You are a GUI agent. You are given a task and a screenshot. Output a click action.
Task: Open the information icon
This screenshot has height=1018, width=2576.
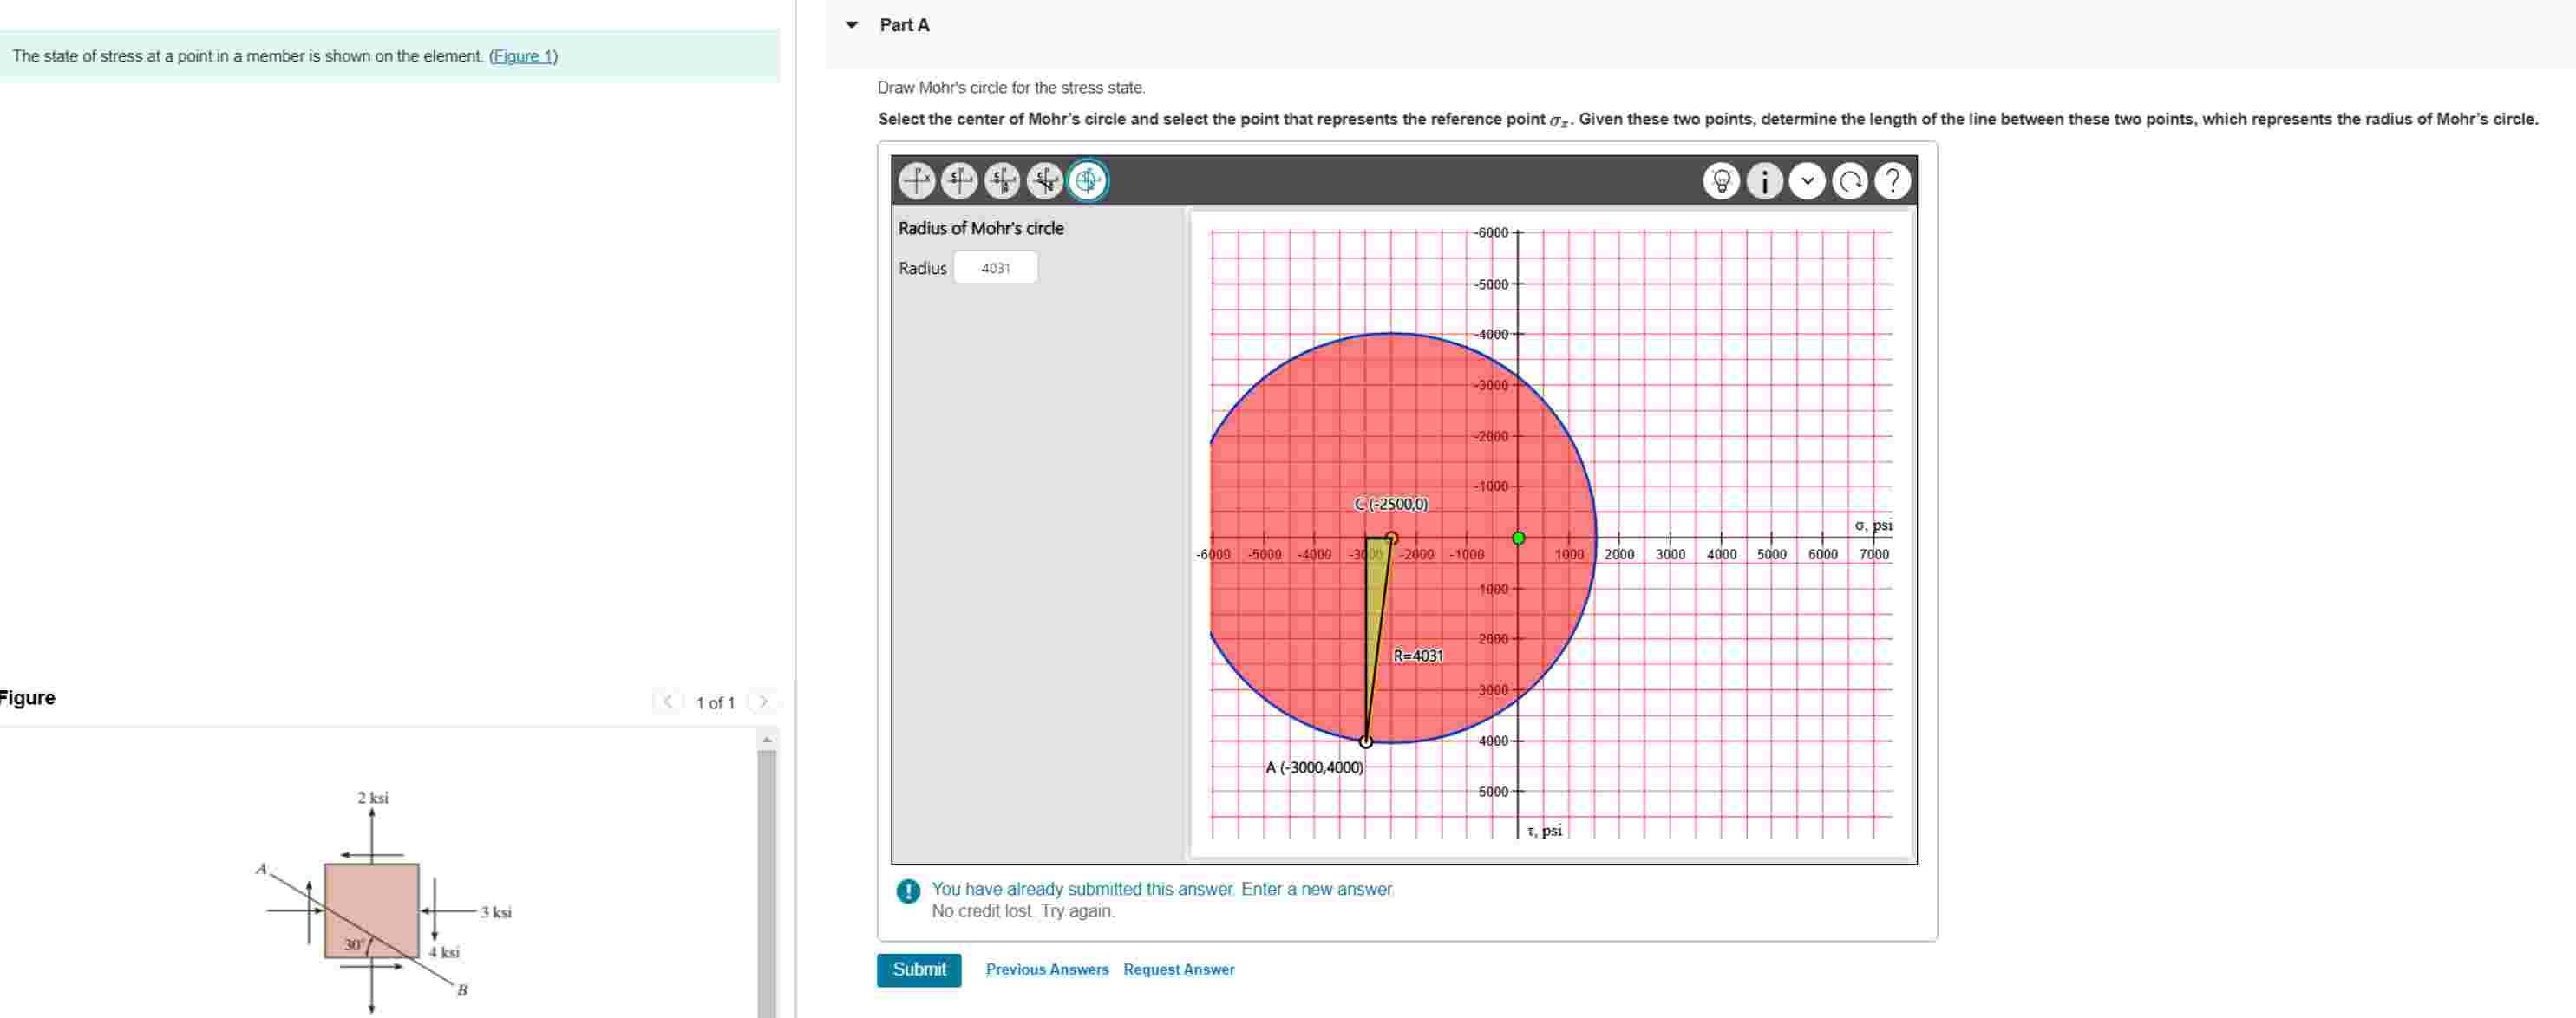pos(1765,181)
